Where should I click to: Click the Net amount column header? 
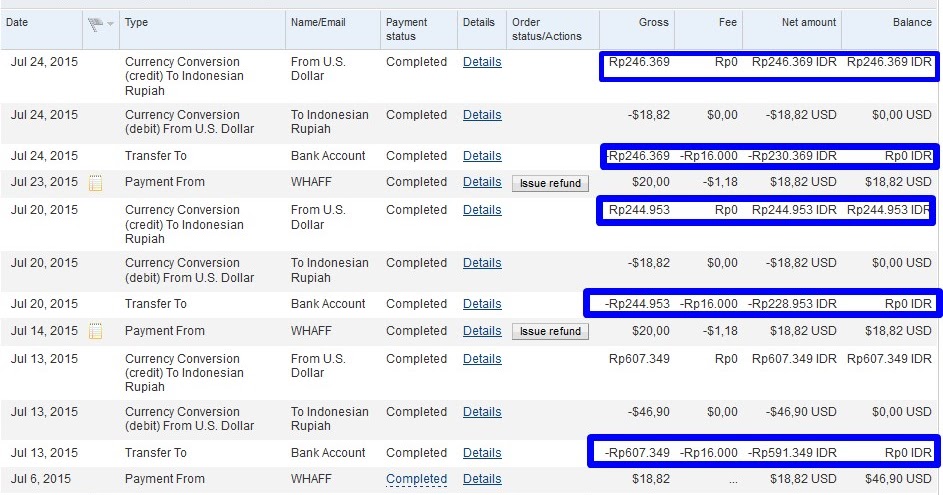809,22
